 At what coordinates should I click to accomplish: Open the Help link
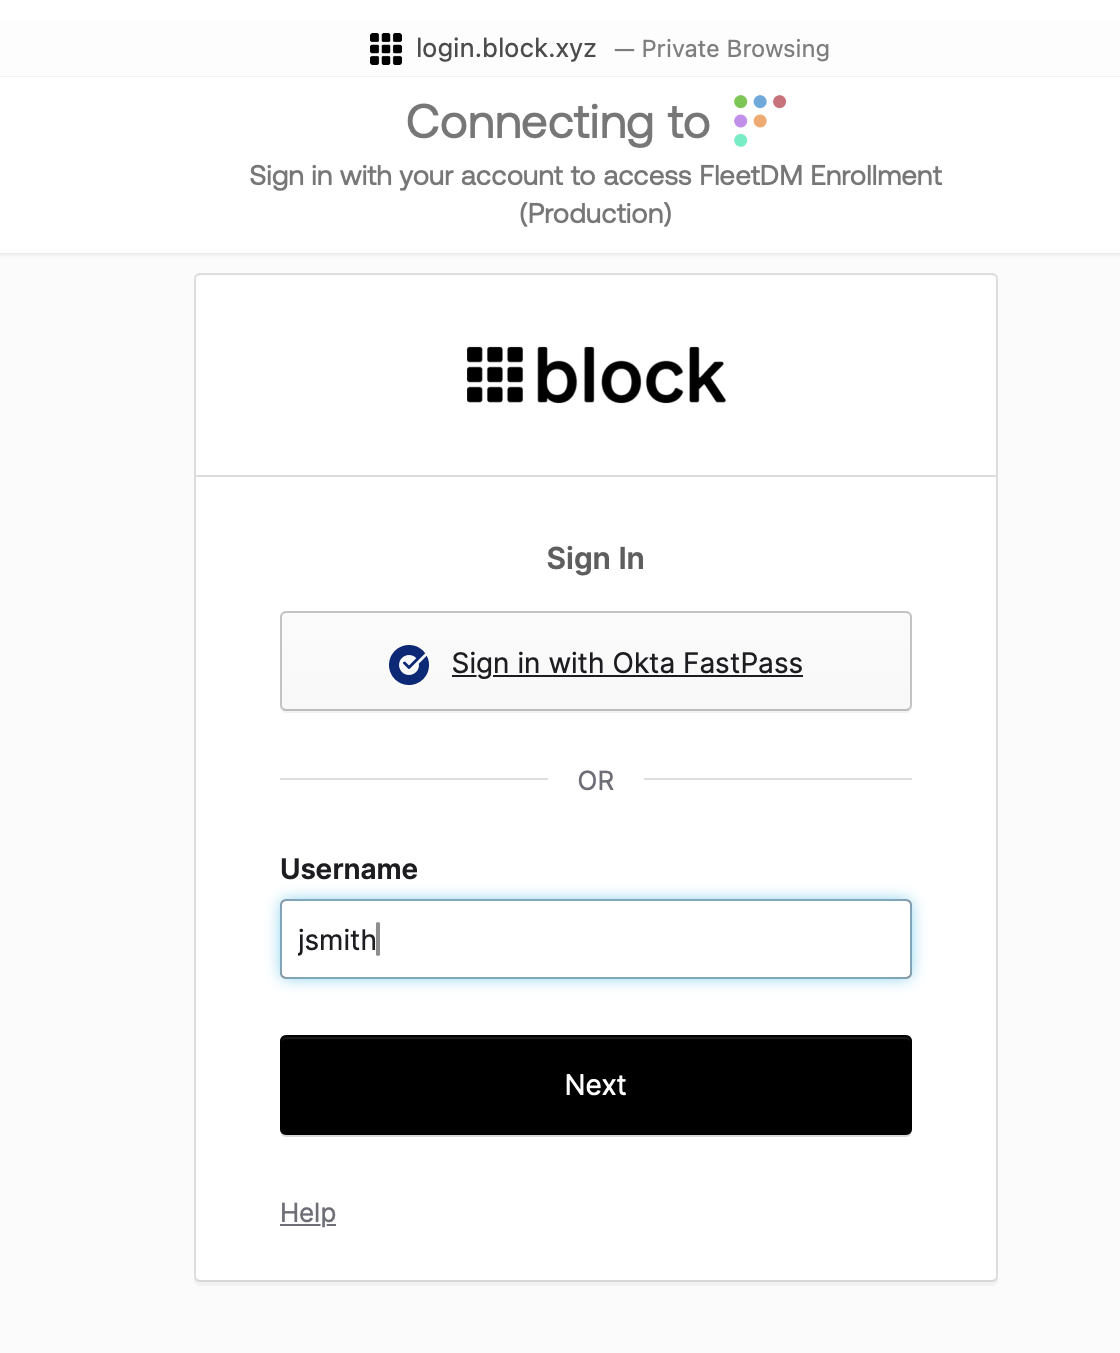[308, 1213]
